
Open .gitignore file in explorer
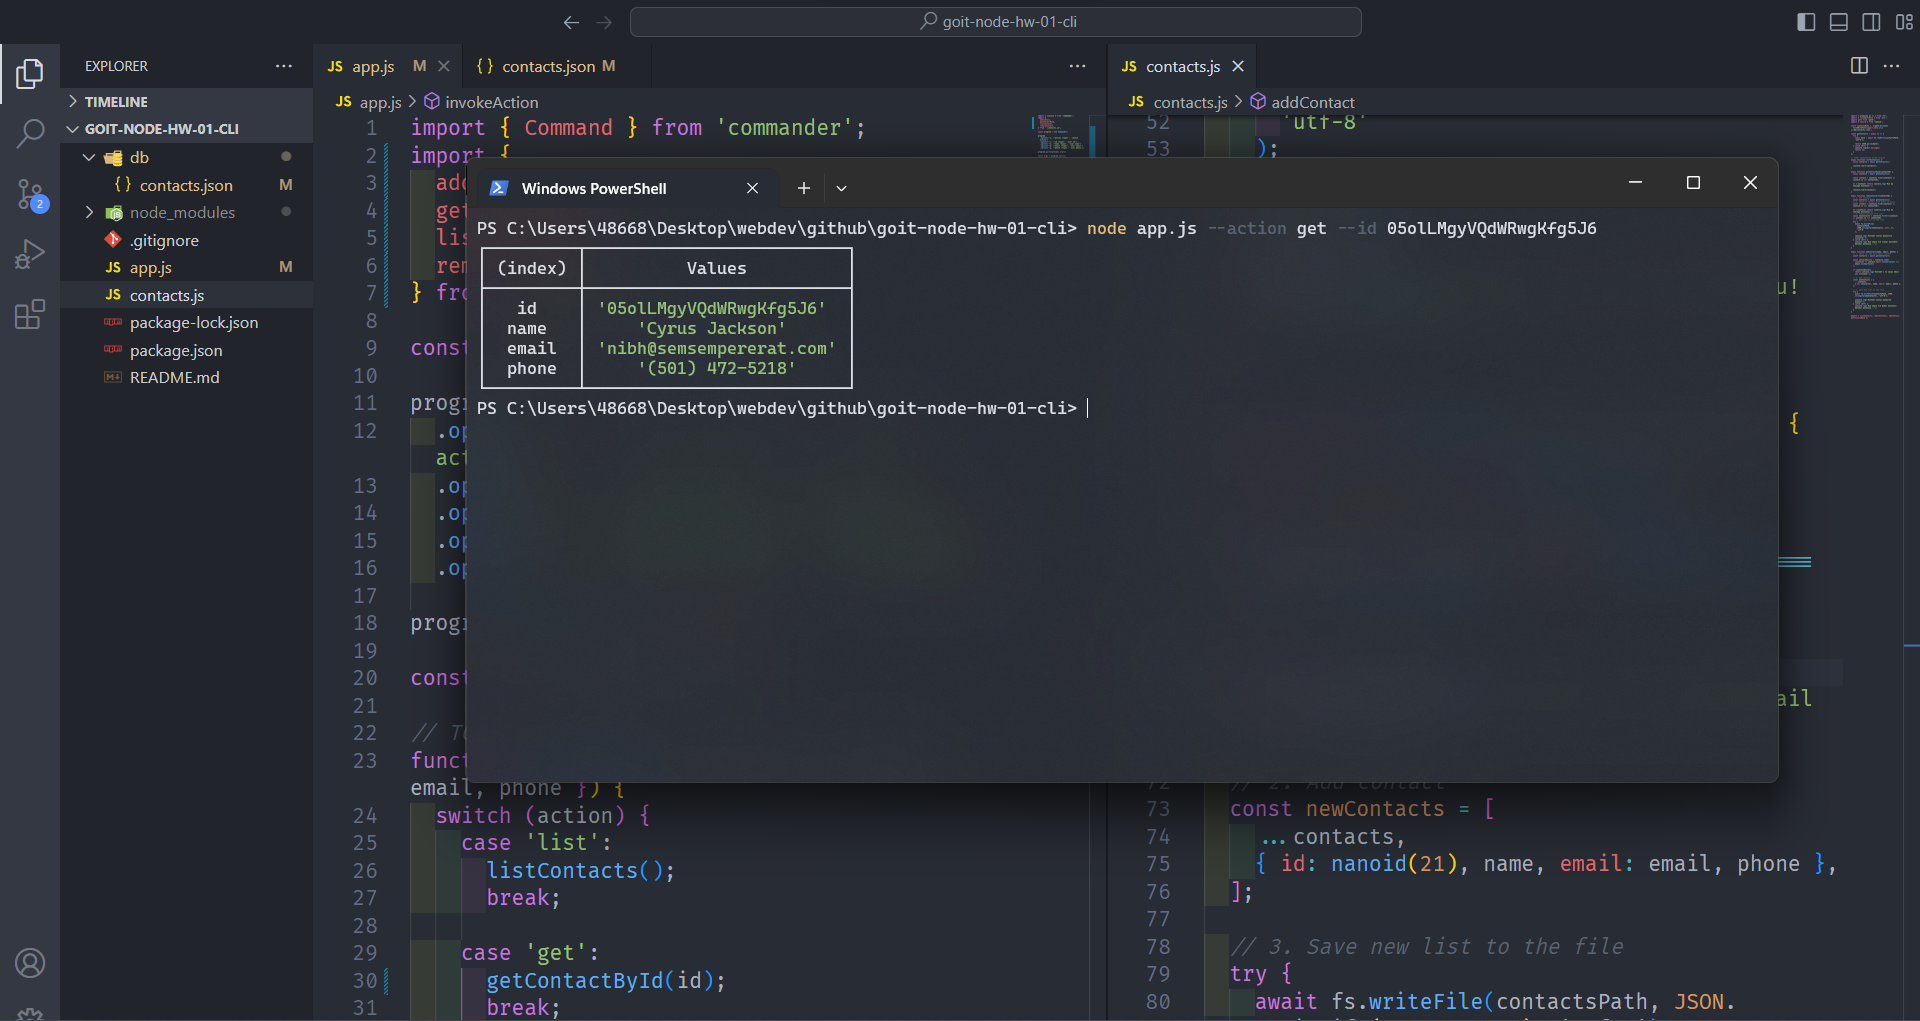click(x=187, y=240)
